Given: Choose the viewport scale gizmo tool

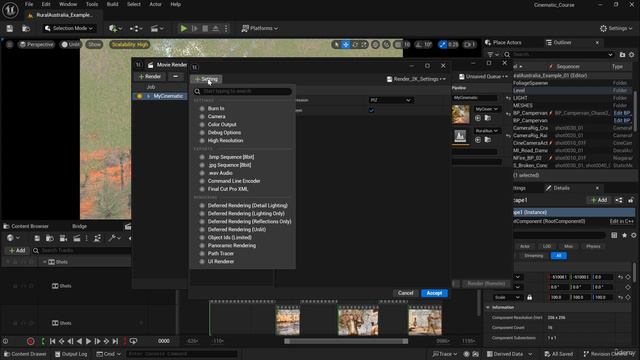Looking at the screenshot, I should click(x=364, y=44).
